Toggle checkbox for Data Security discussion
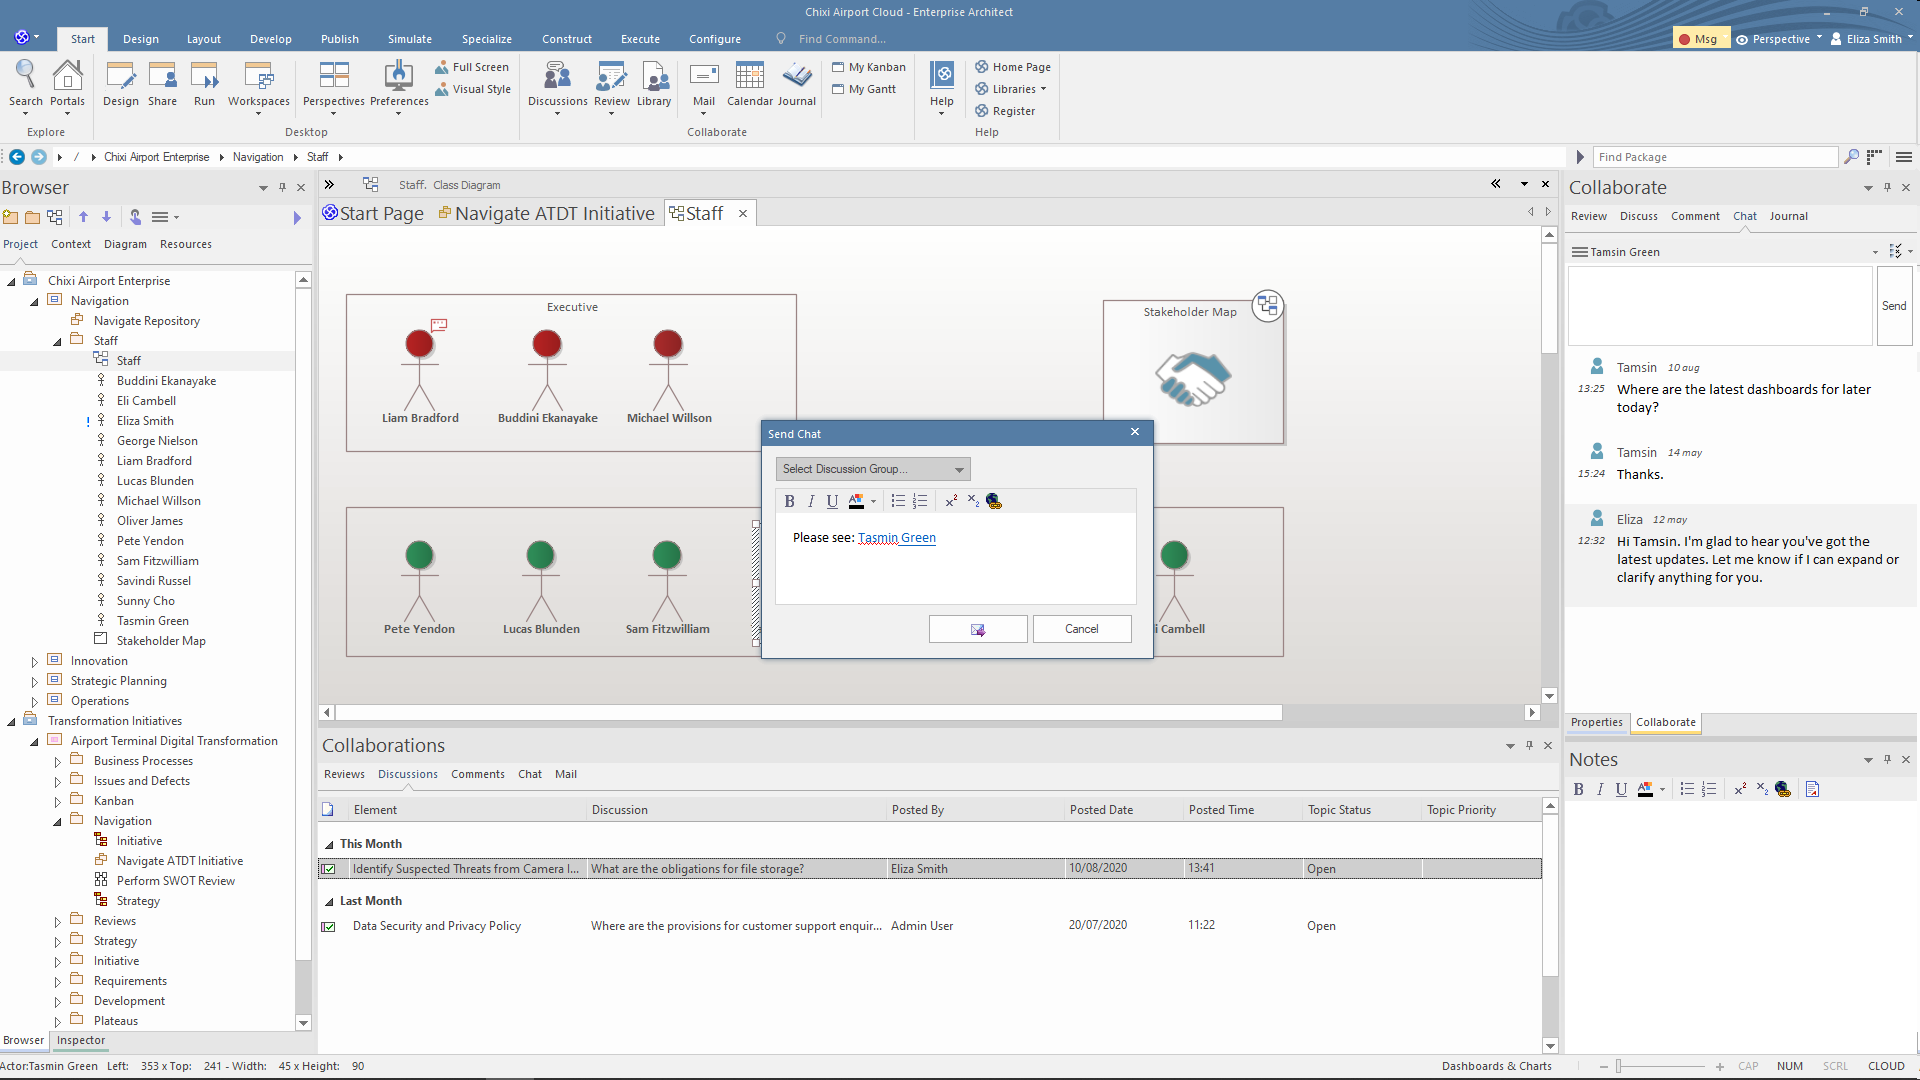 click(x=328, y=926)
